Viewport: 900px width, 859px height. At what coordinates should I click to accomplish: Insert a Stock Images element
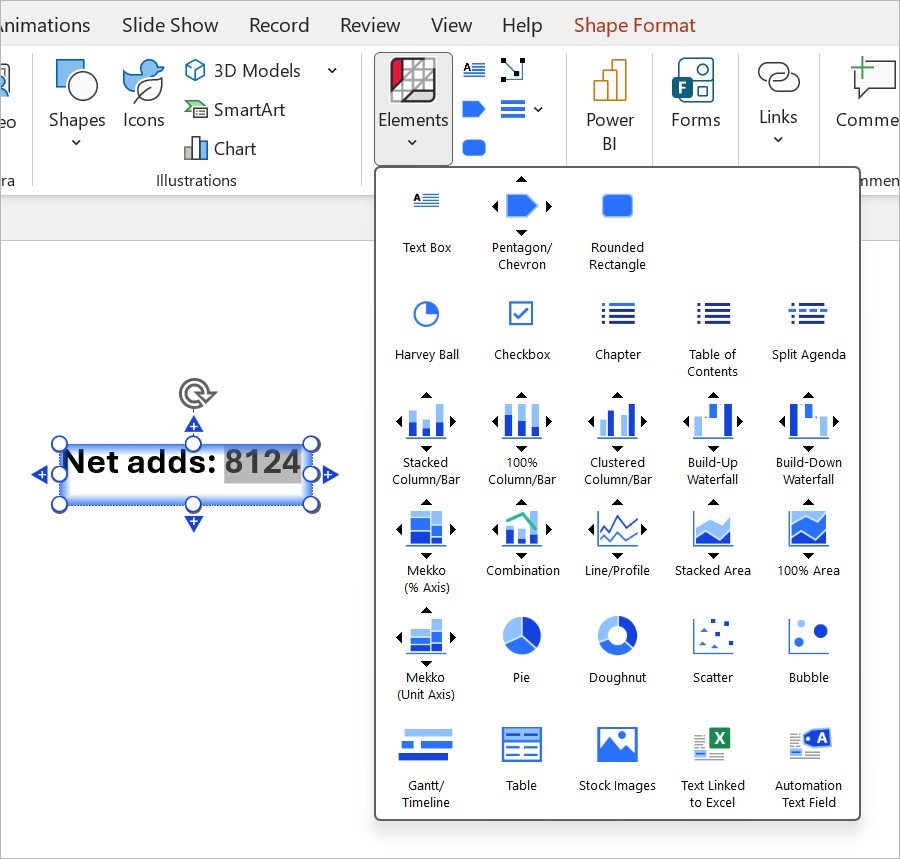pos(617,759)
